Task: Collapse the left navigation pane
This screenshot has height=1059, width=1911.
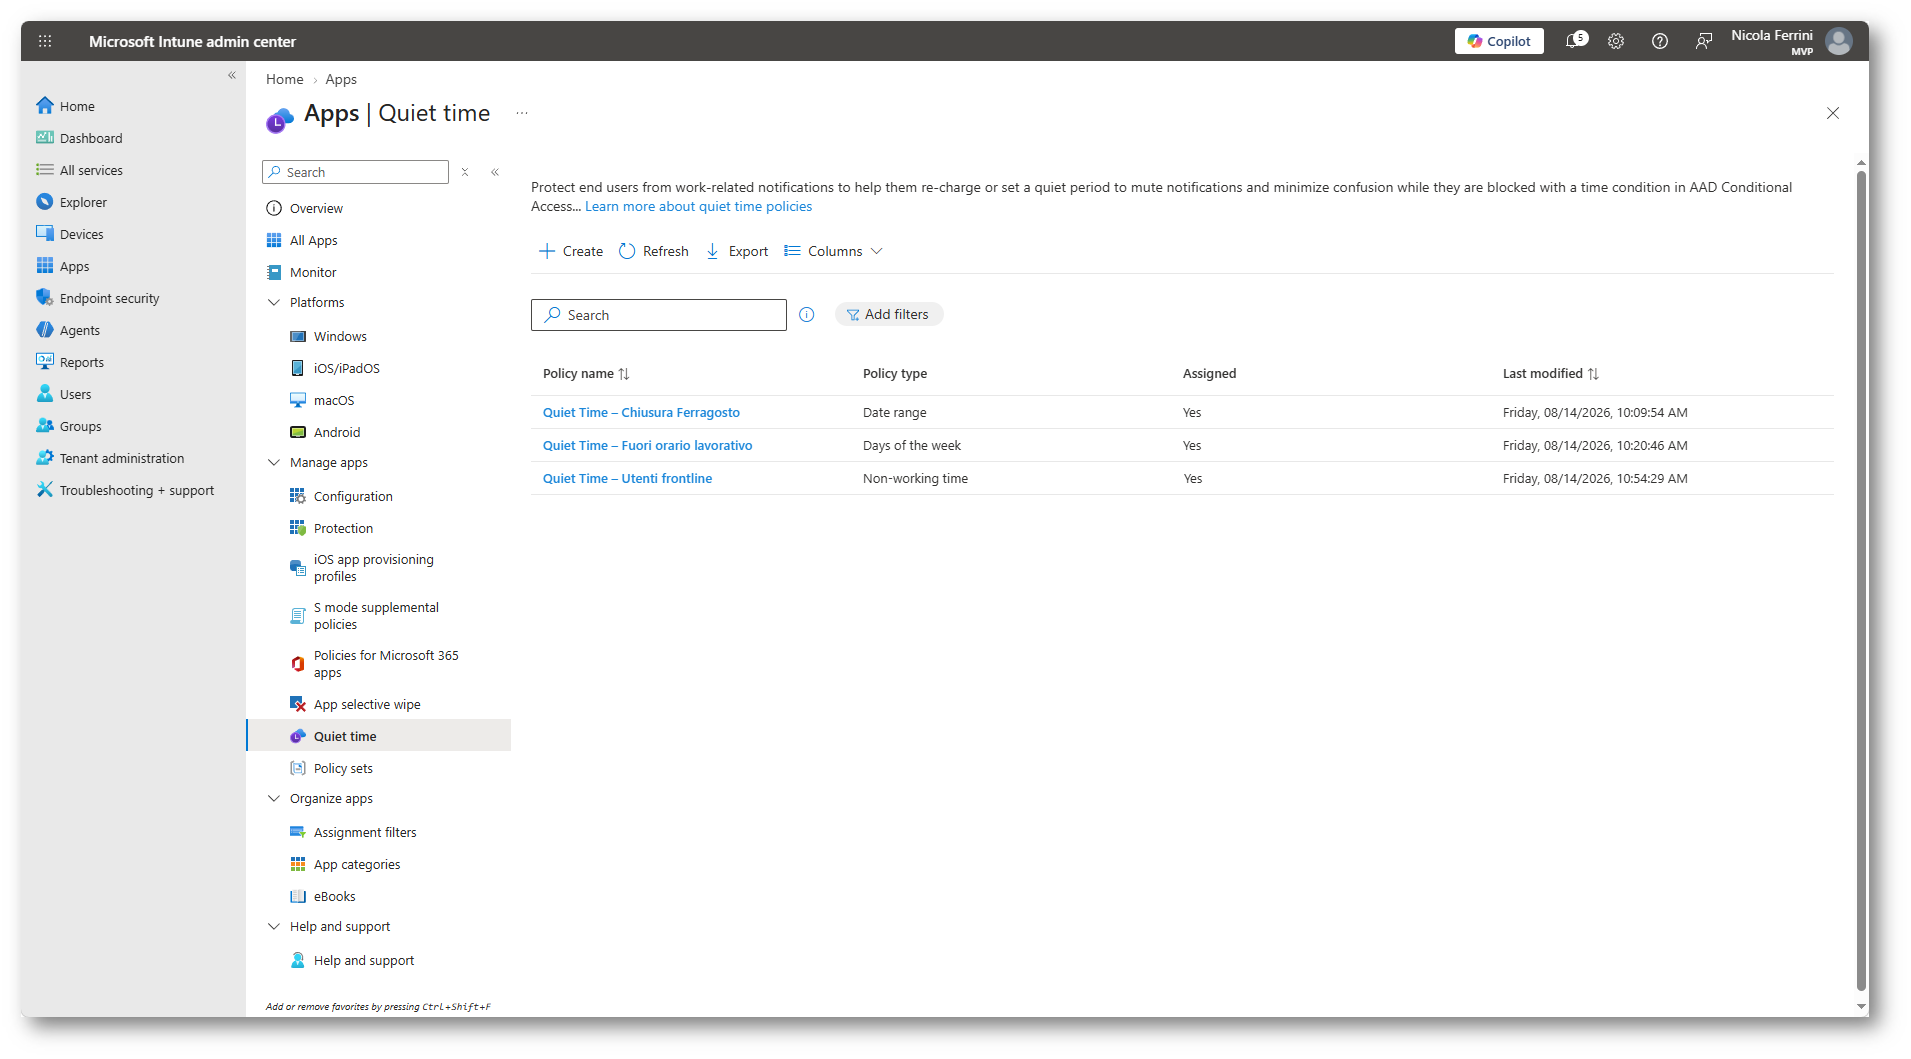Action: click(232, 75)
